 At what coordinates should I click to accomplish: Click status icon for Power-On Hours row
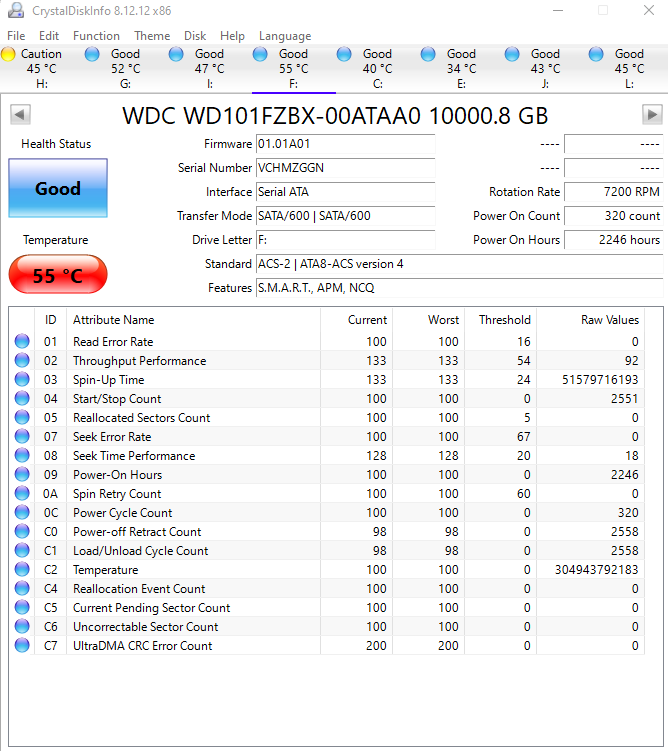point(22,474)
